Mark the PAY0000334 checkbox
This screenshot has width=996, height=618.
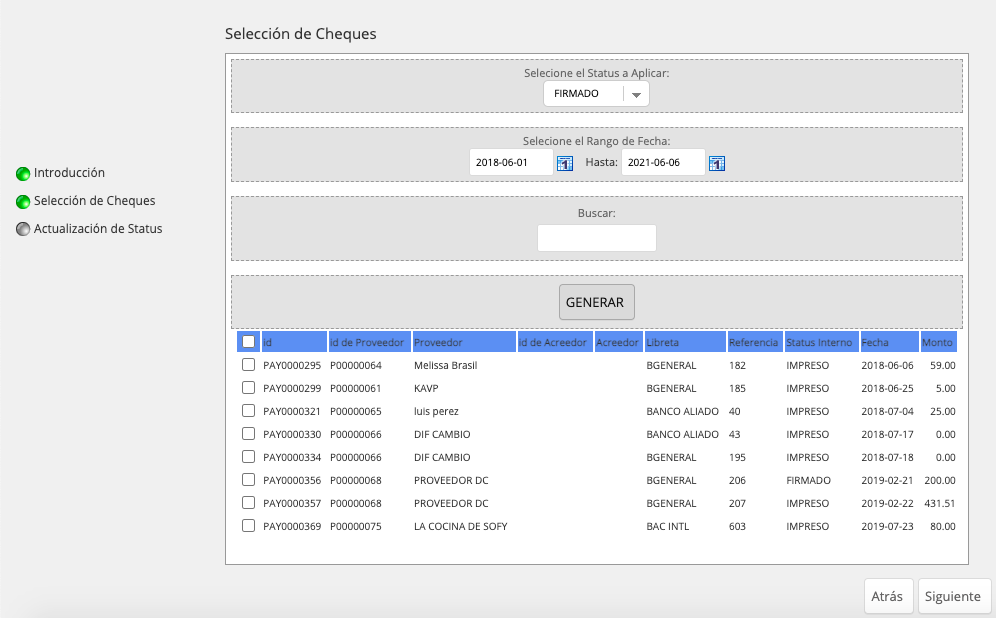point(248,457)
